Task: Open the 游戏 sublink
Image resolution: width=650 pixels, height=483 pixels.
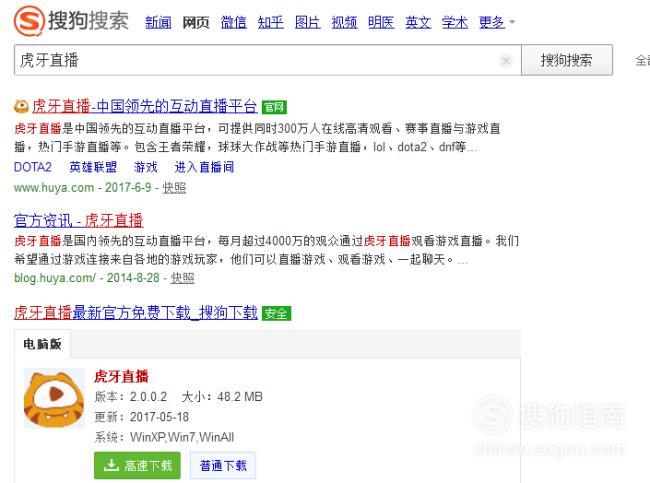Action: tap(146, 167)
